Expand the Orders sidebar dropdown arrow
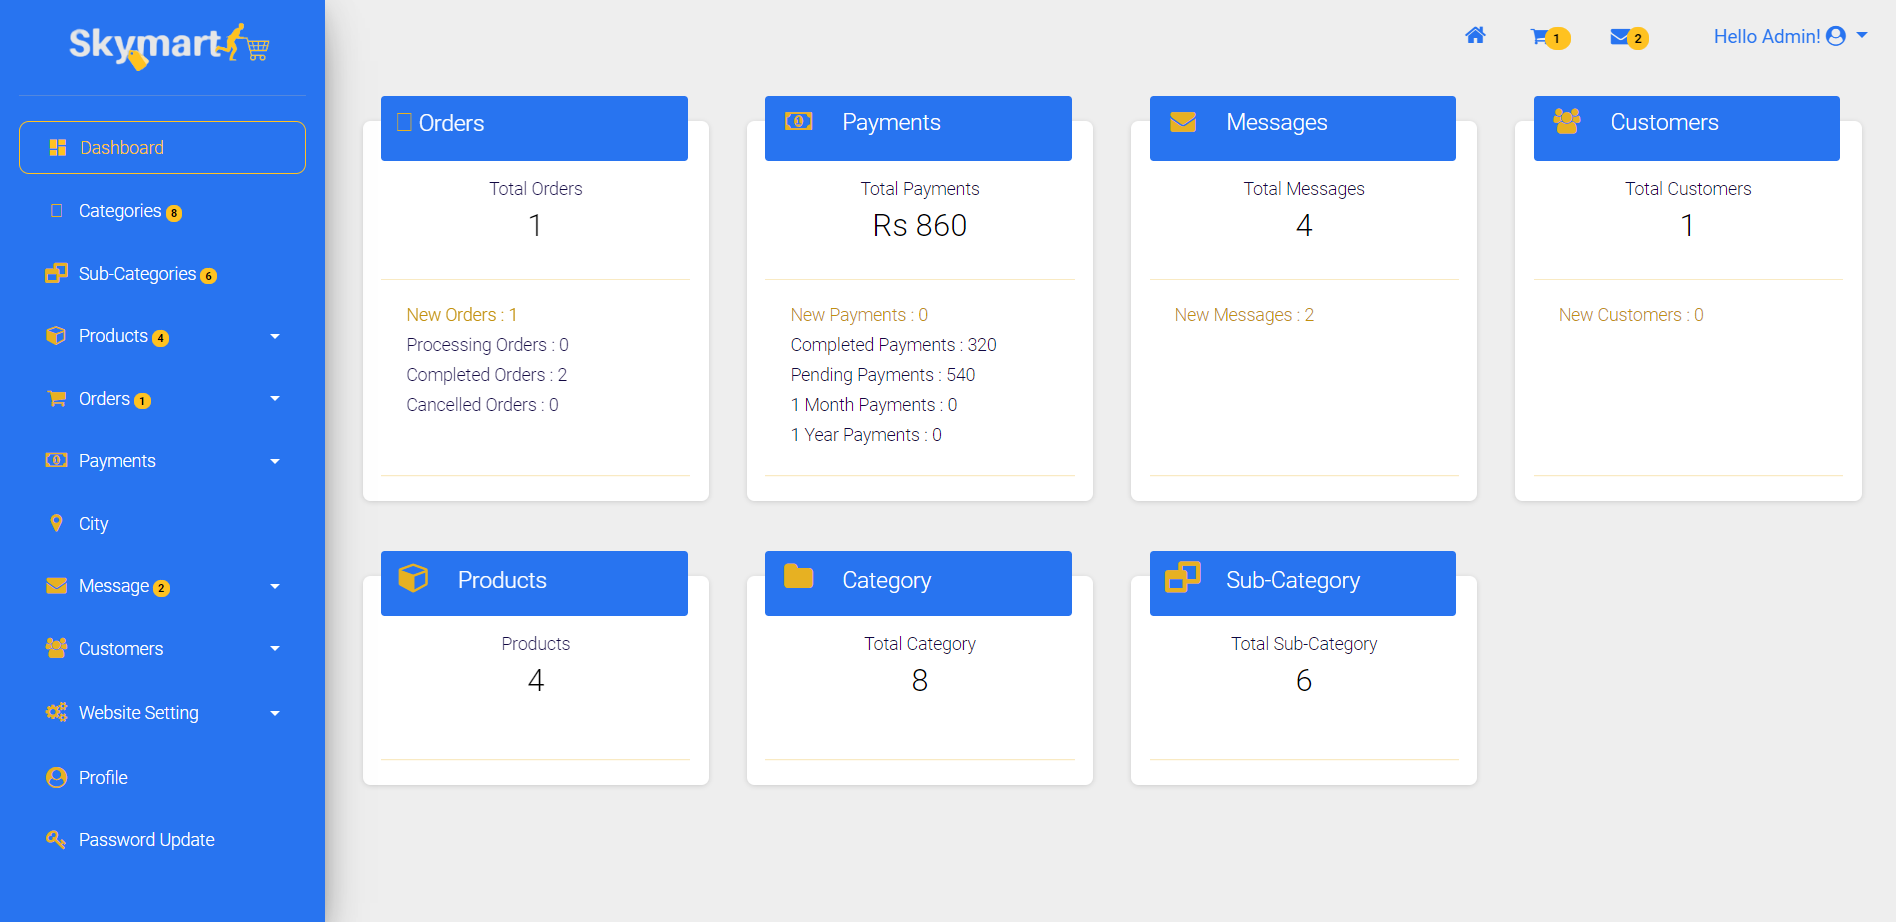The height and width of the screenshot is (922, 1896). (x=275, y=399)
